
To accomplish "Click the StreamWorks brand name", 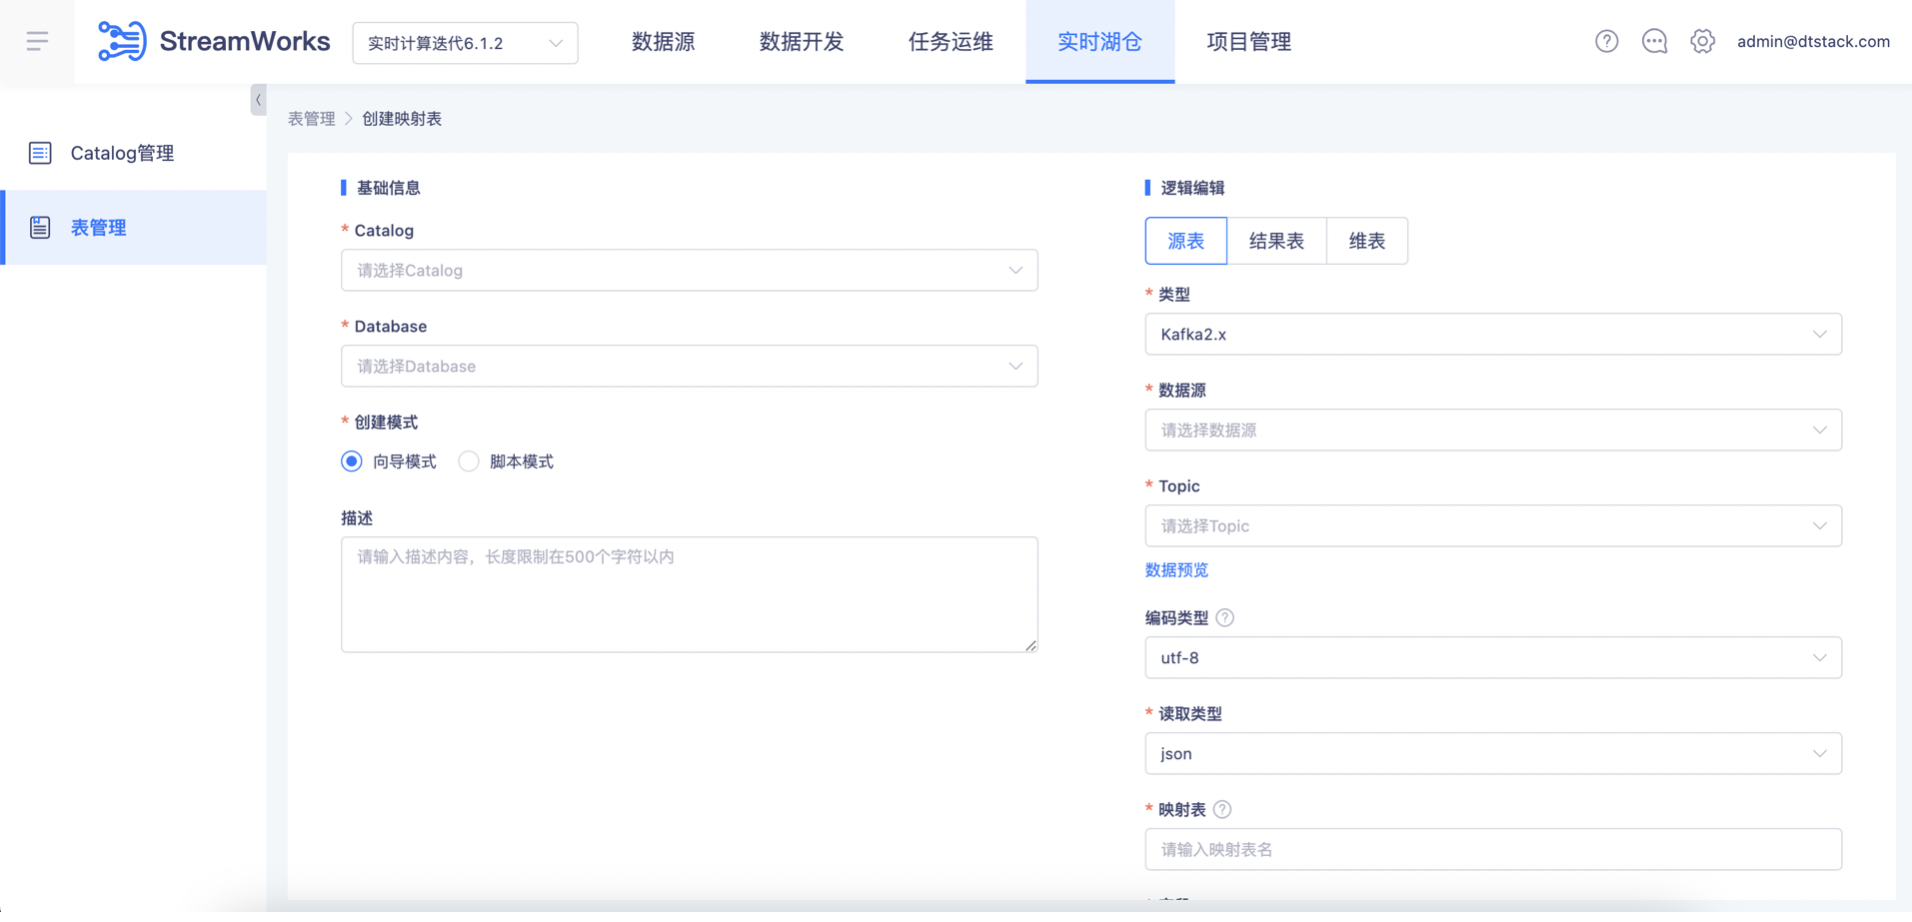I will click(245, 41).
